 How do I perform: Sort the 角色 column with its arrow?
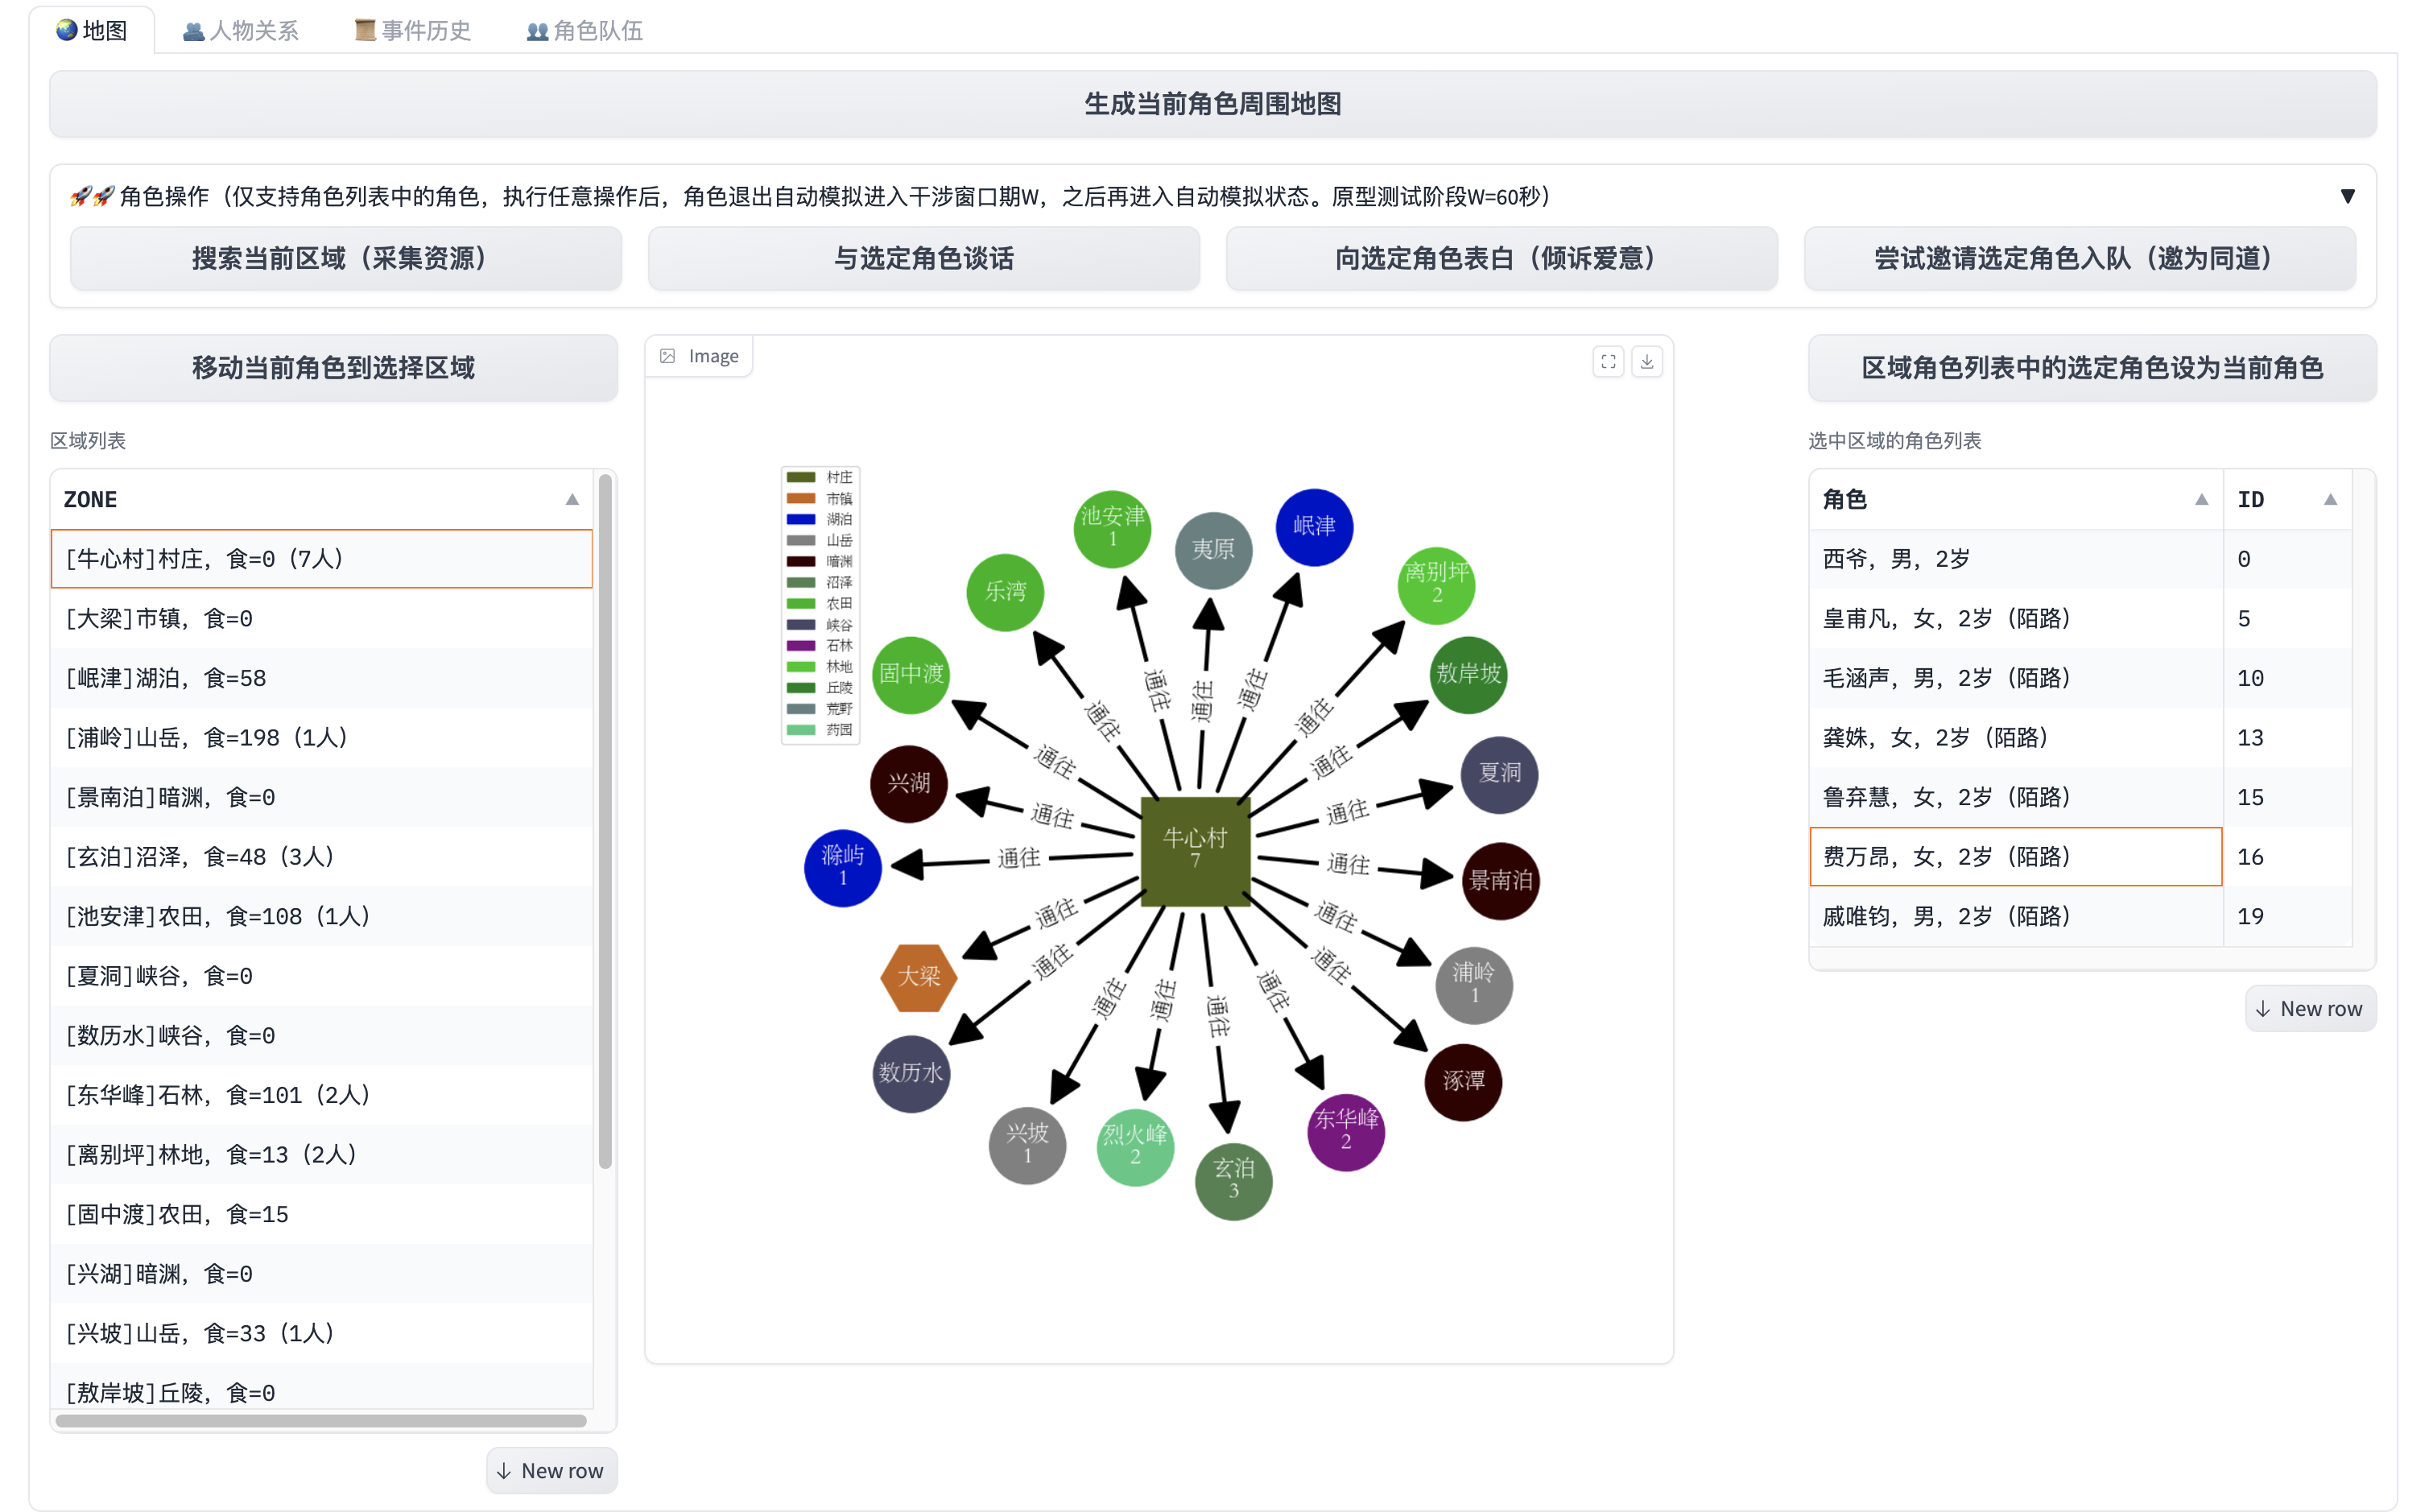point(2201,499)
